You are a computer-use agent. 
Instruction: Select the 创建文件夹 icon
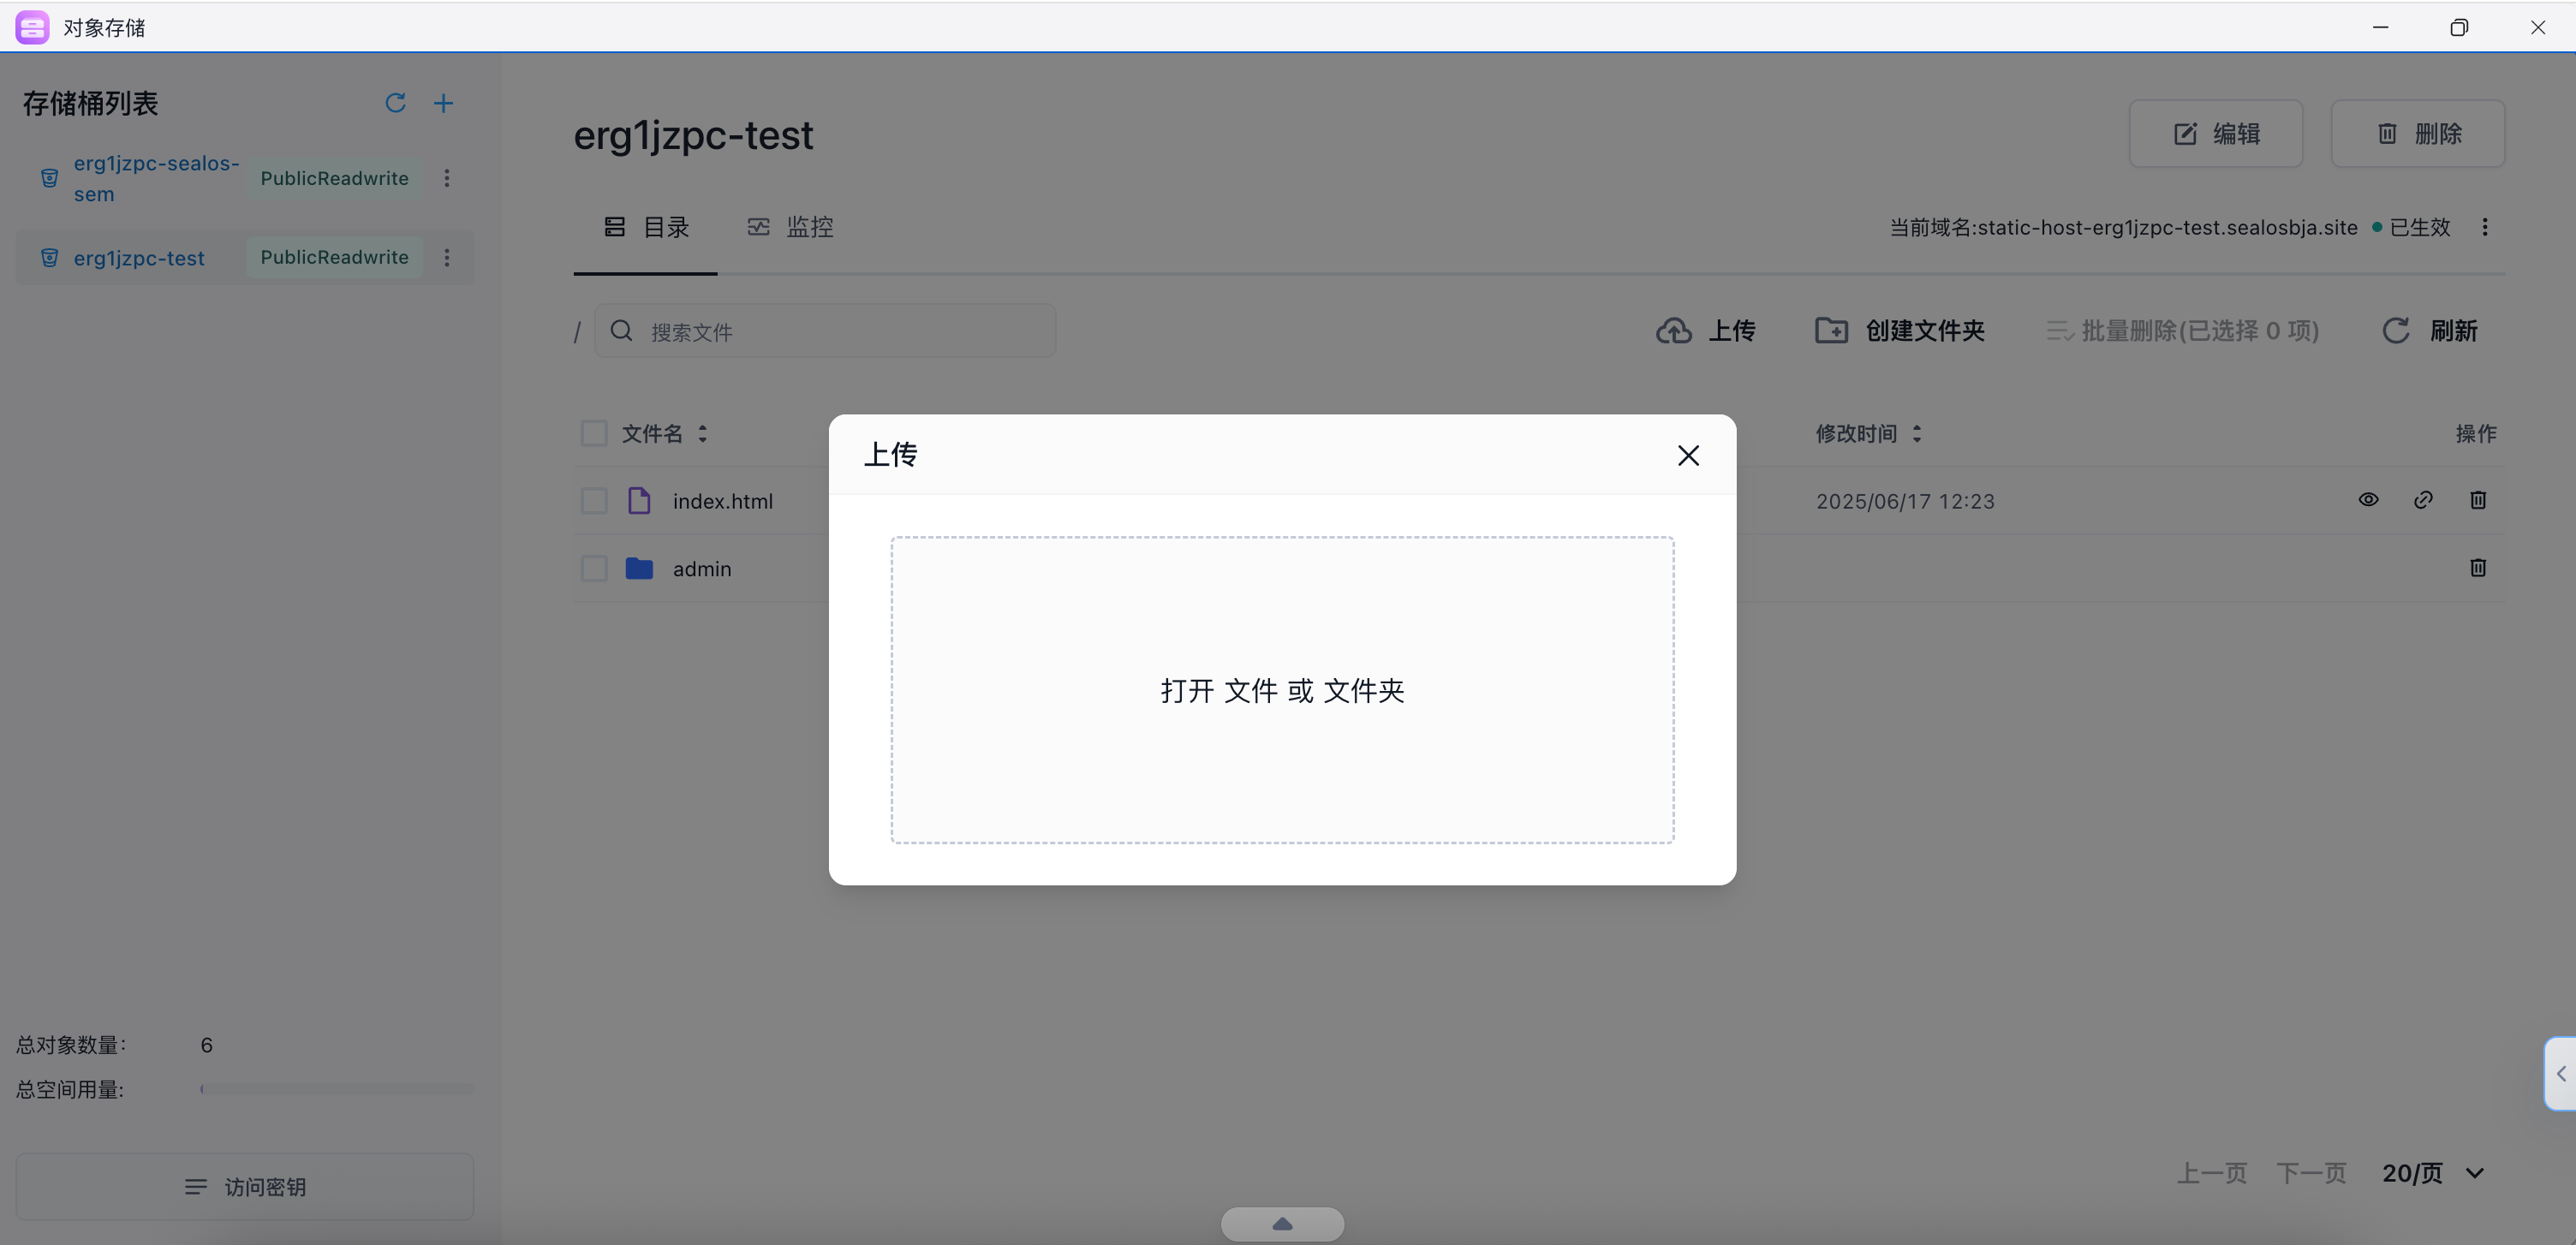[x=1831, y=330]
